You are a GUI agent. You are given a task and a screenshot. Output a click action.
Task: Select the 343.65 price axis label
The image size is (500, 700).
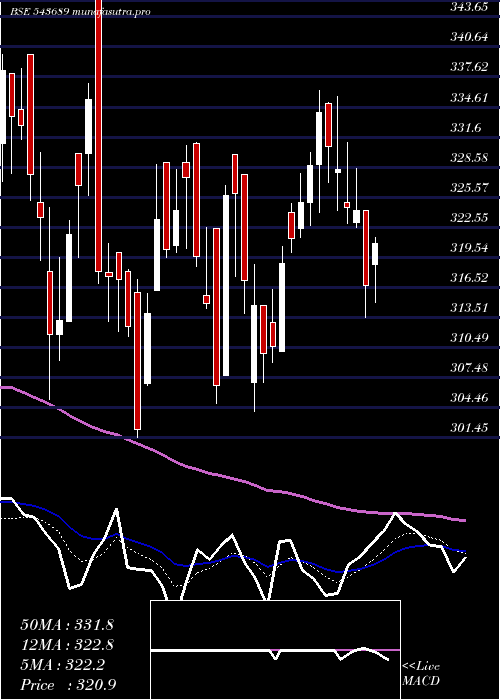[x=469, y=8]
